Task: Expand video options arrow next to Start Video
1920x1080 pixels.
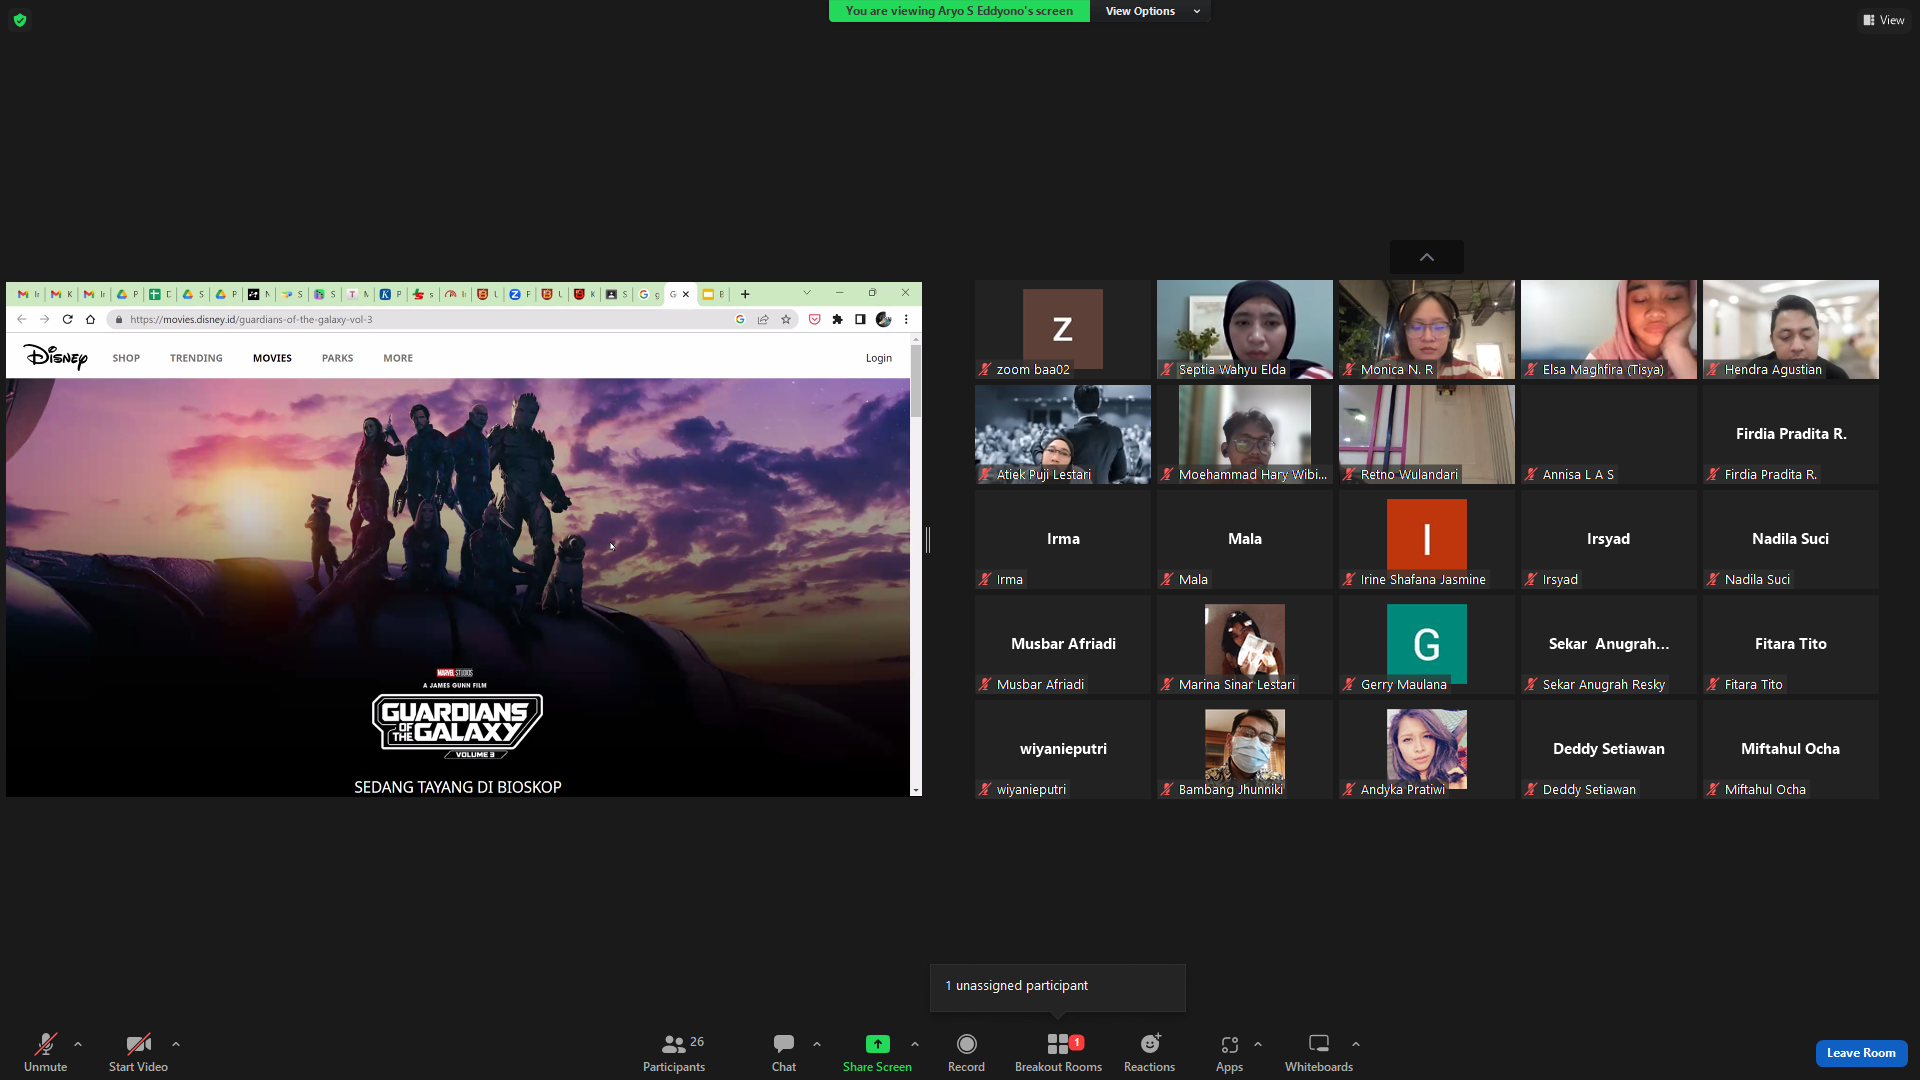Action: click(x=176, y=1044)
